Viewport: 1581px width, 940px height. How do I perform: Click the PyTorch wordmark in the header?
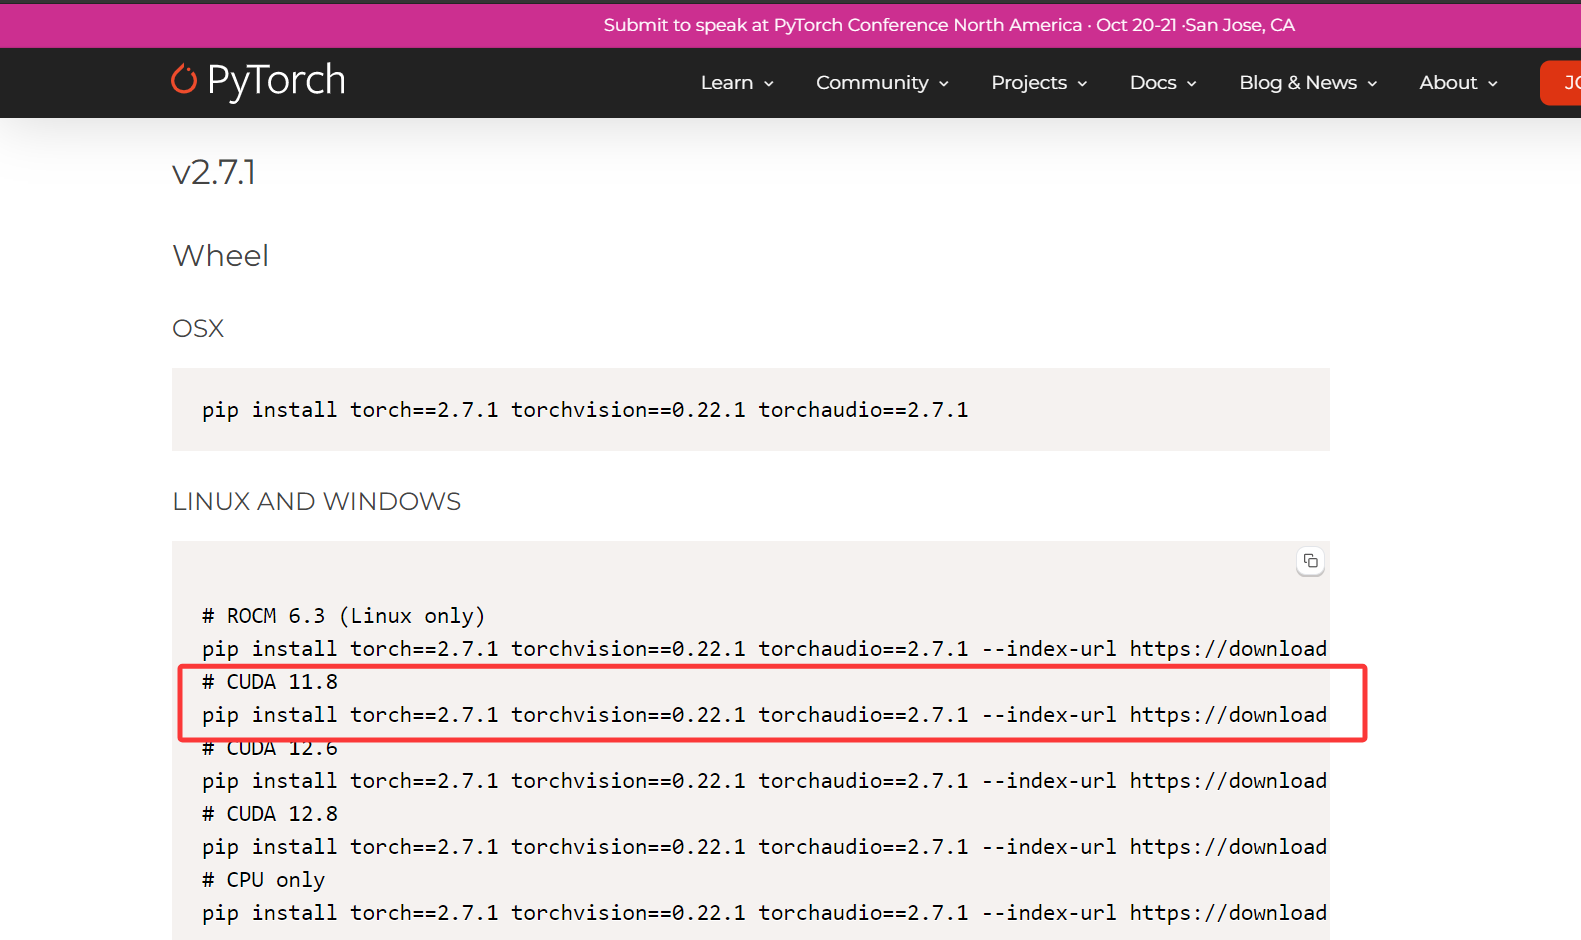[276, 80]
